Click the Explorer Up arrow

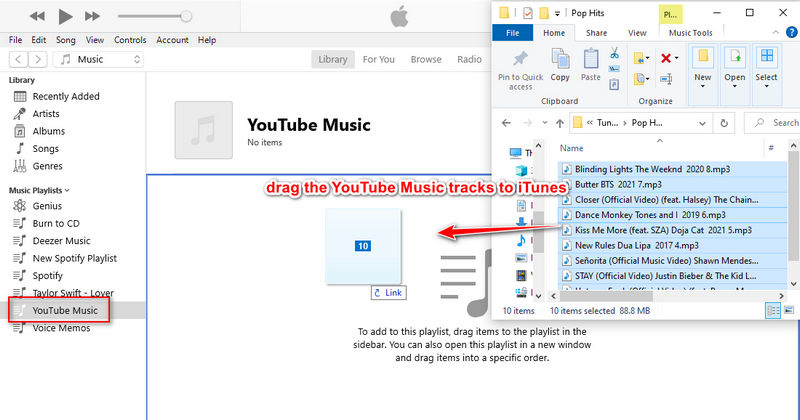pos(560,123)
